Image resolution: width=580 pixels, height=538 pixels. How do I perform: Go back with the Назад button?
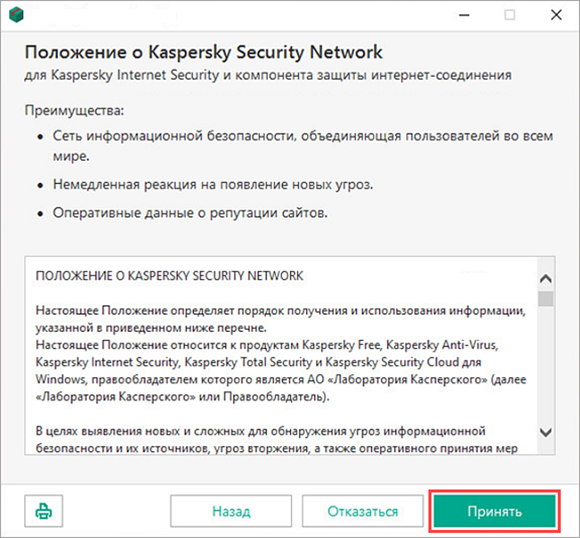[231, 511]
